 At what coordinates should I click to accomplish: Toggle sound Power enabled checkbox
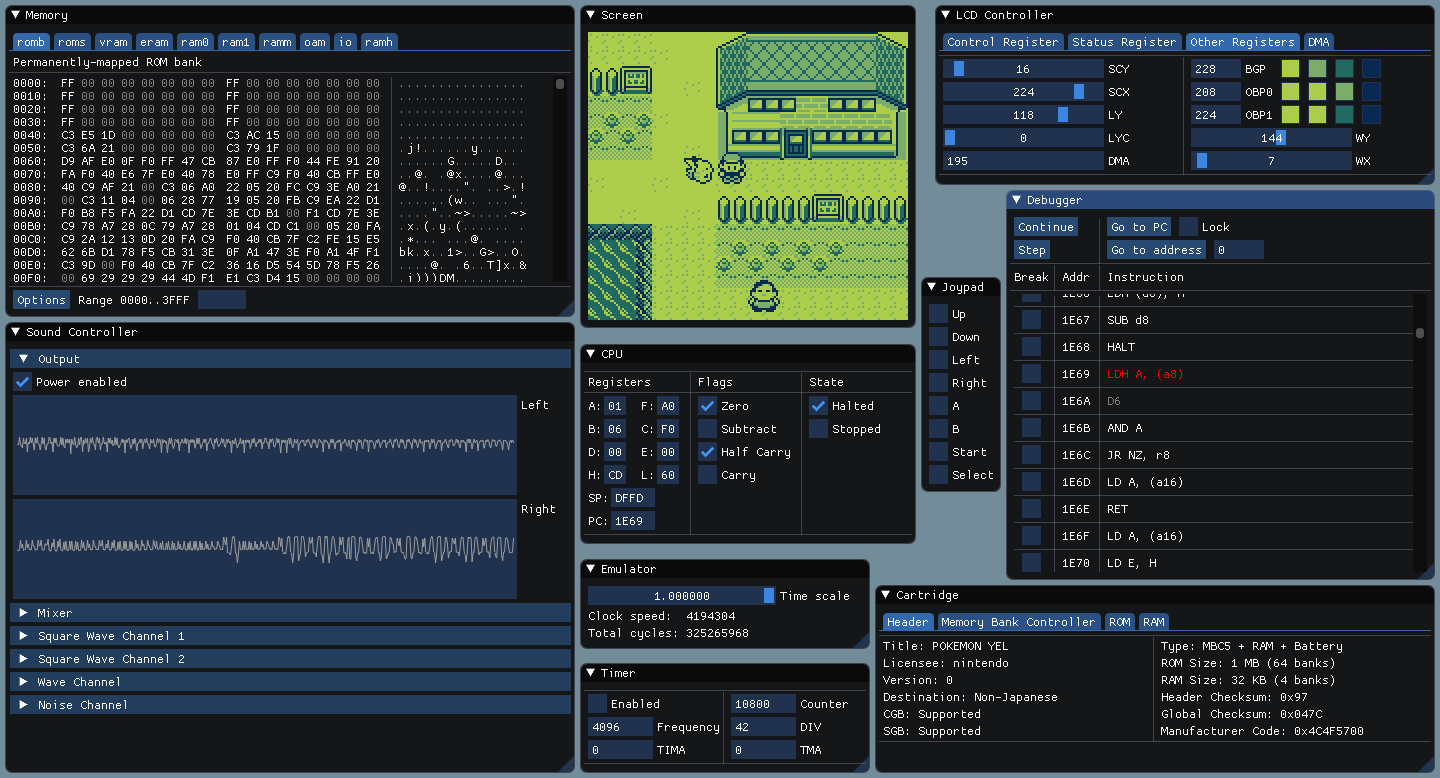[x=22, y=382]
